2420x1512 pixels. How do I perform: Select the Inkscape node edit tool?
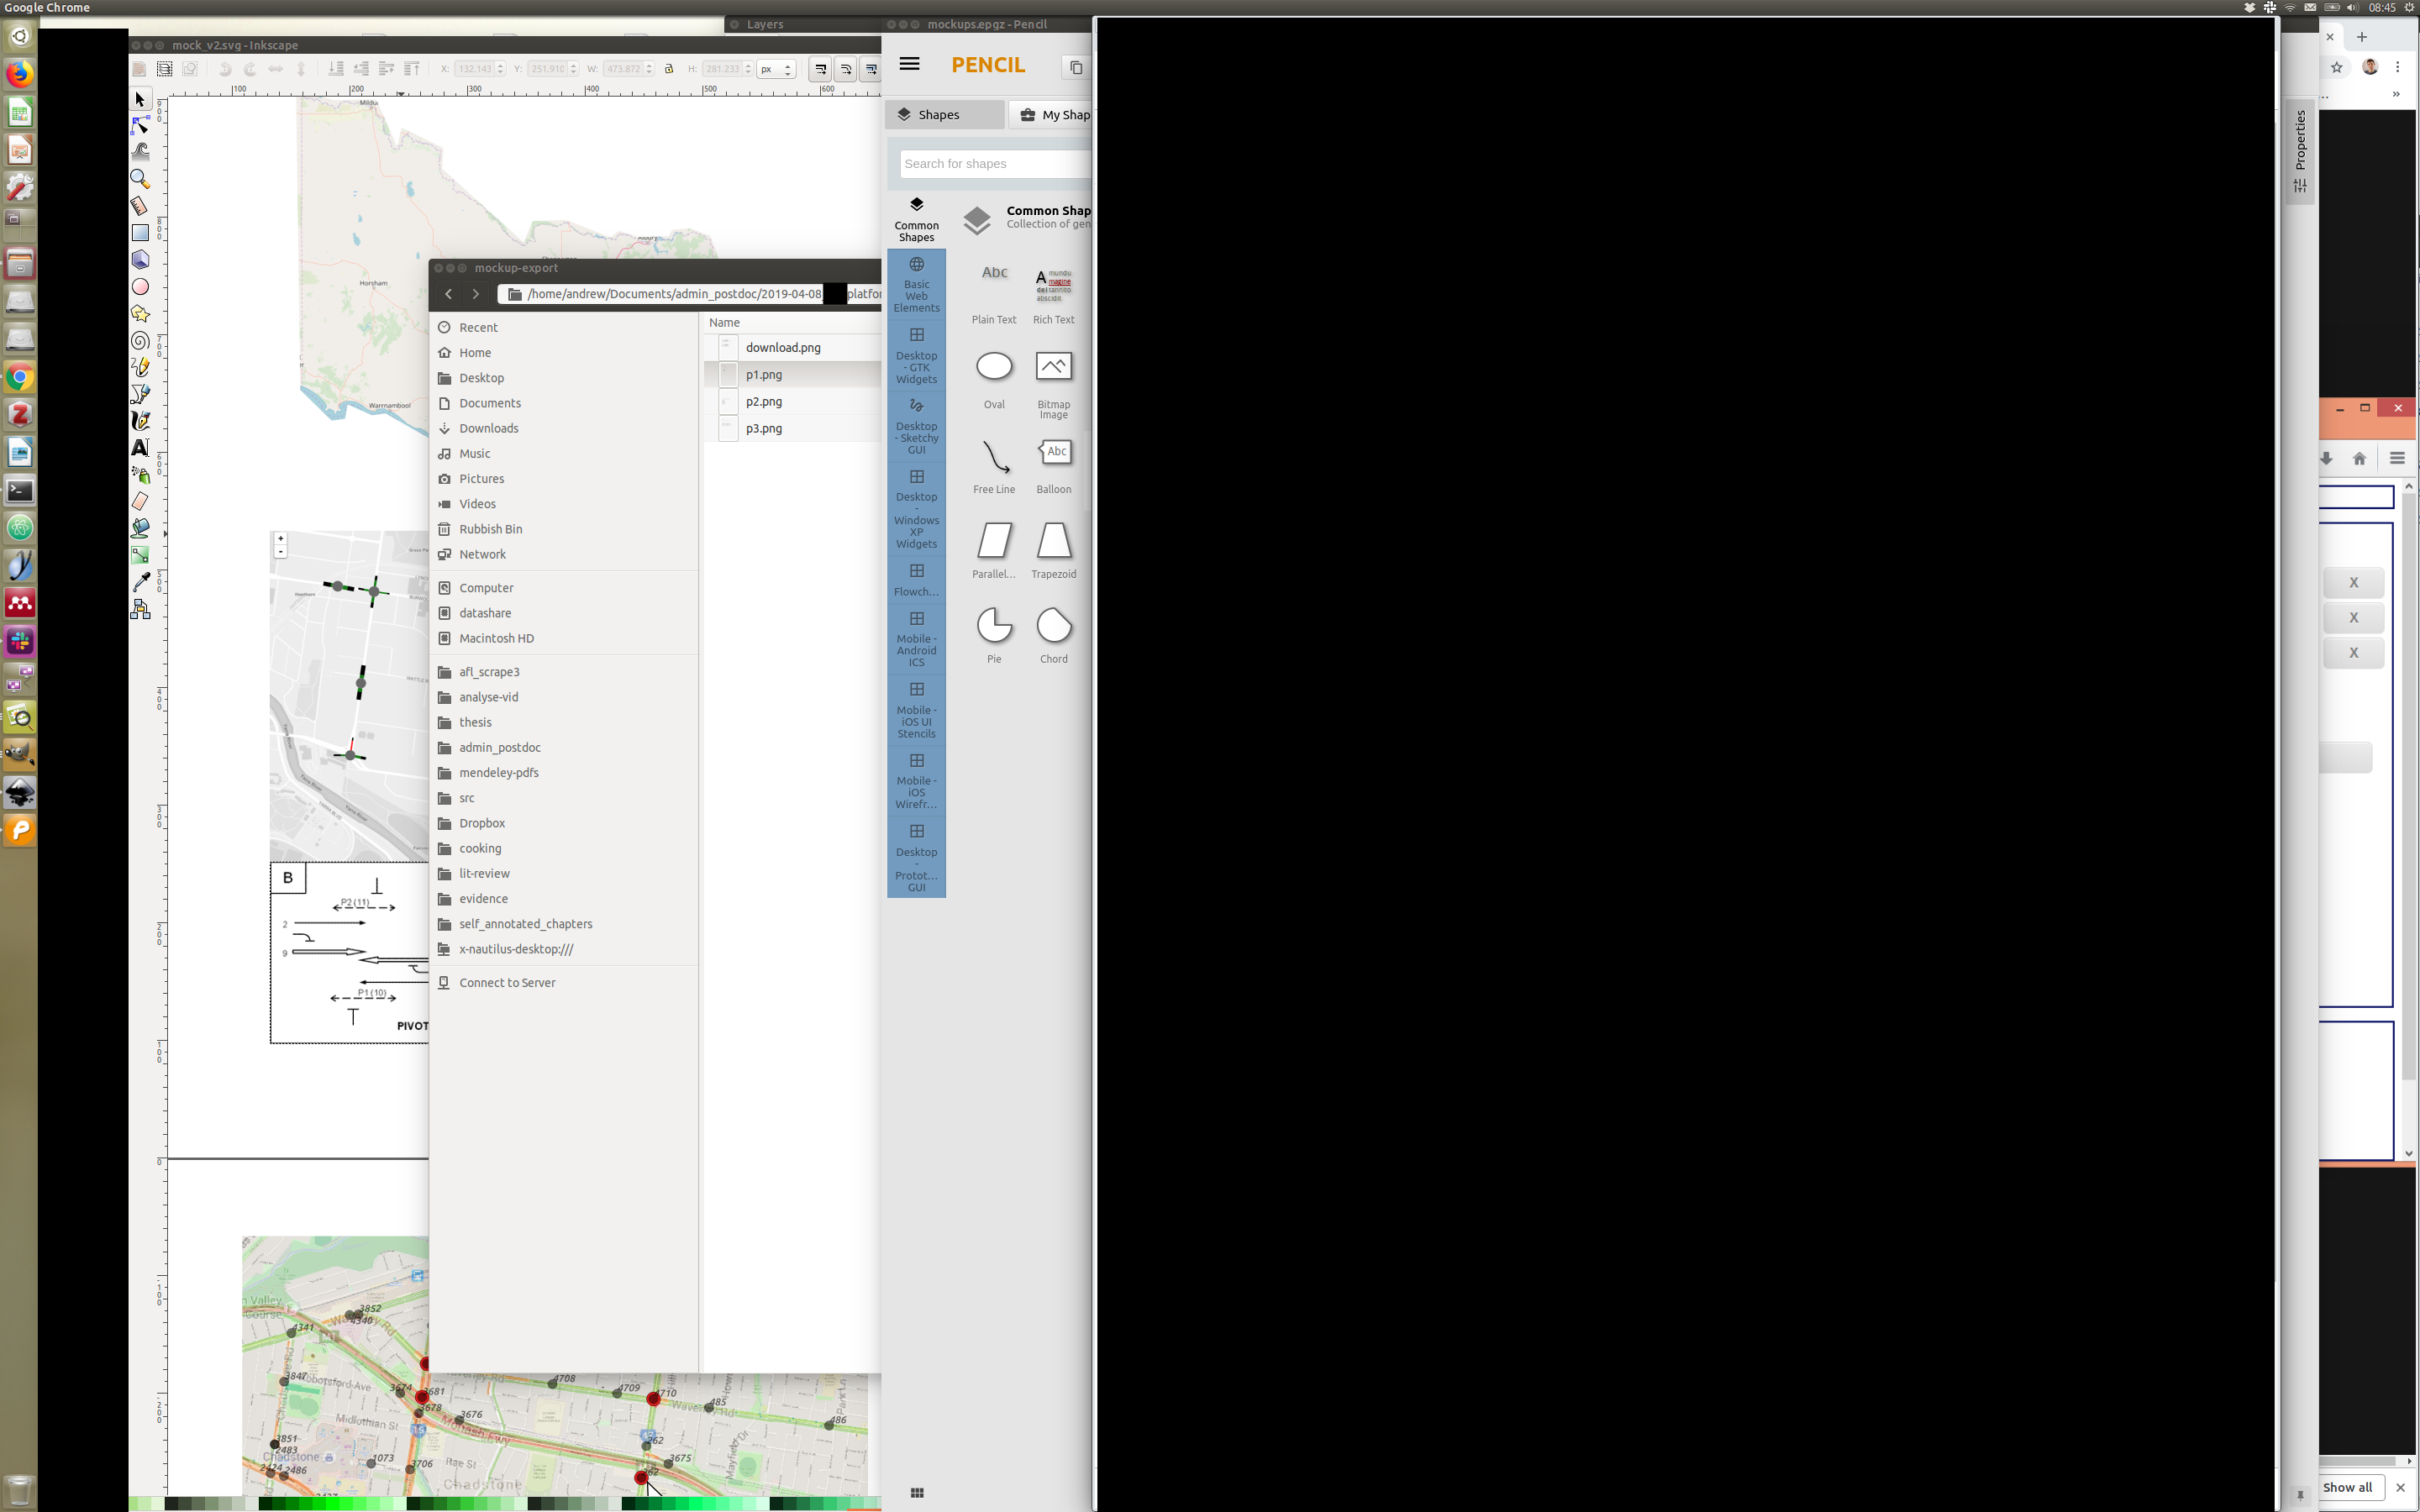[x=140, y=125]
